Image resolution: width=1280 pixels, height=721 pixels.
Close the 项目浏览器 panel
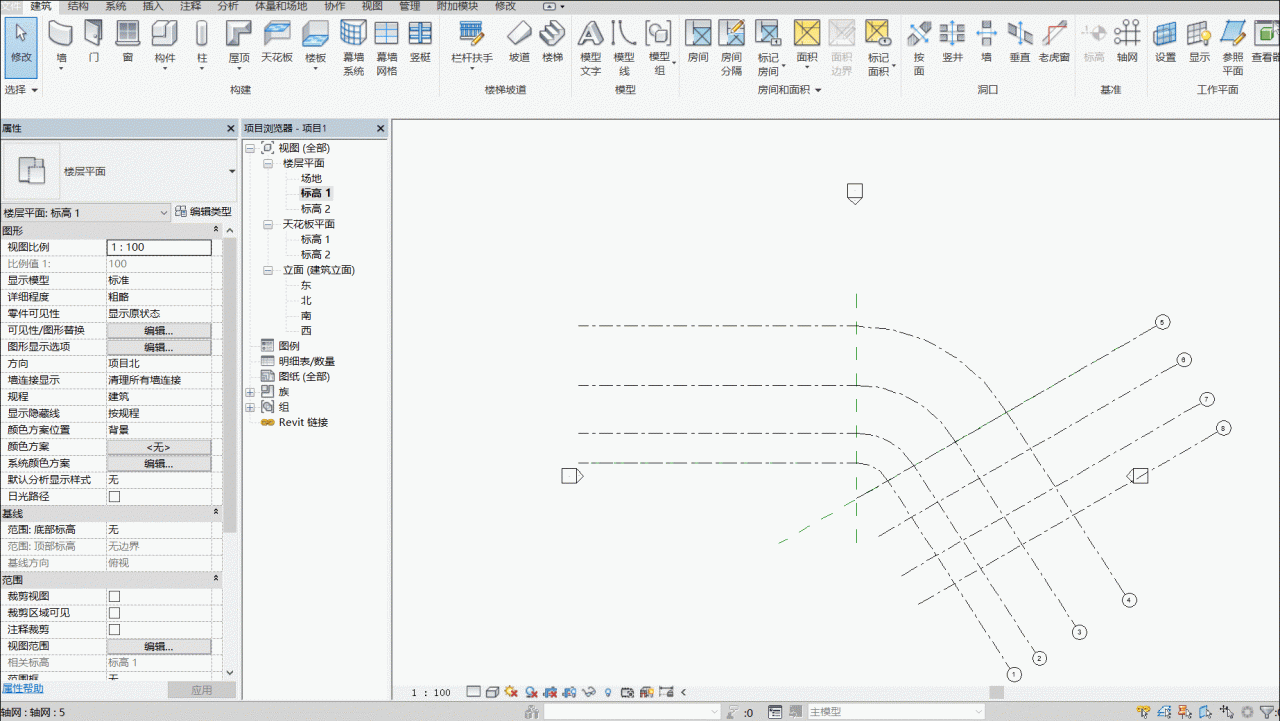(380, 129)
